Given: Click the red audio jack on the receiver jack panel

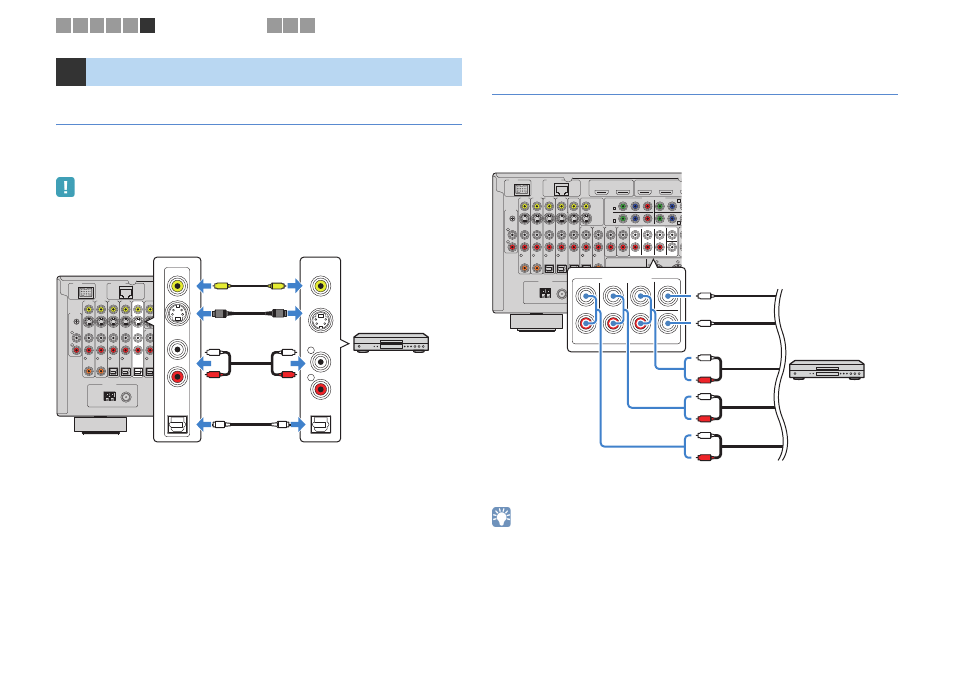Looking at the screenshot, I should tap(177, 377).
